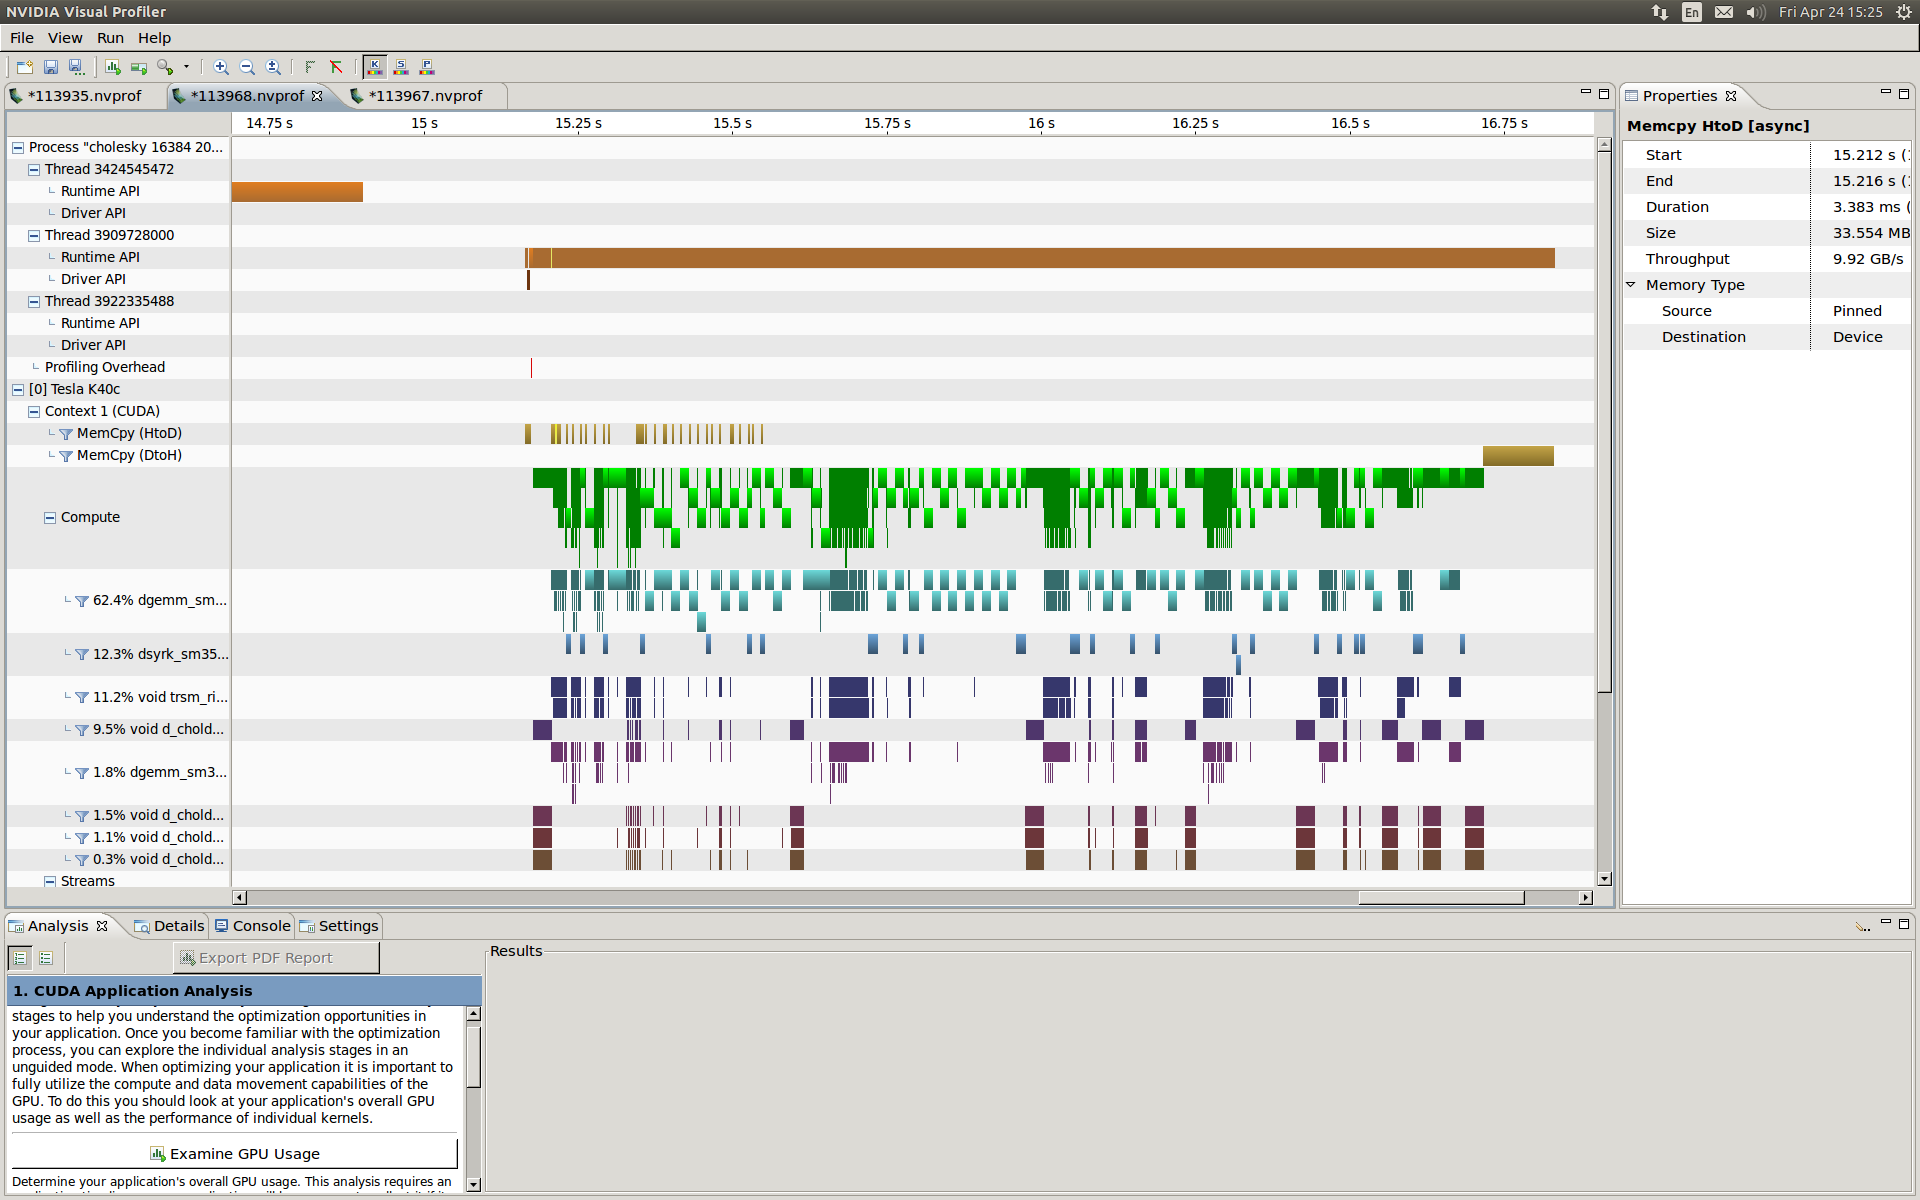Click the Save session icon
This screenshot has width=1920, height=1200.
(51, 67)
